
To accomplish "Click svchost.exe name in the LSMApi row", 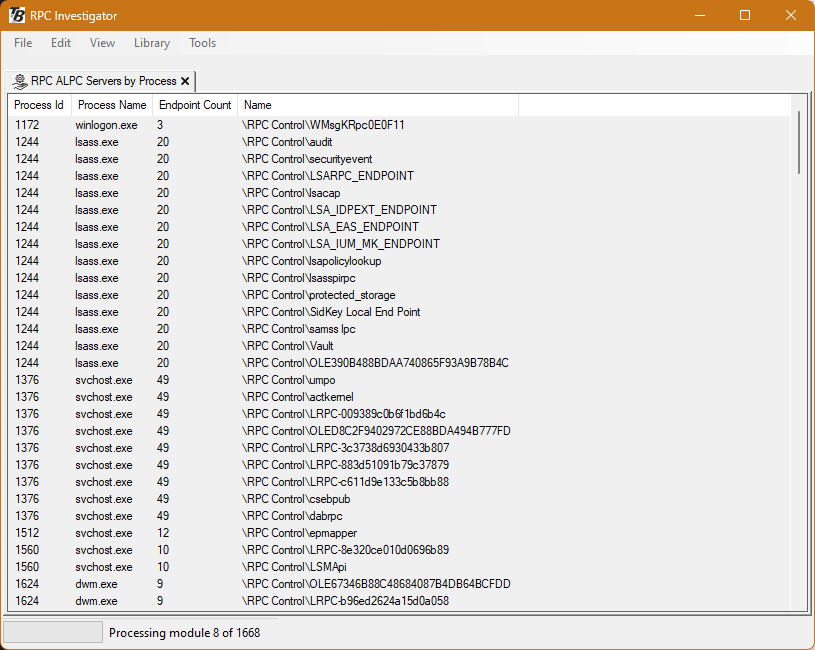I will 103,567.
